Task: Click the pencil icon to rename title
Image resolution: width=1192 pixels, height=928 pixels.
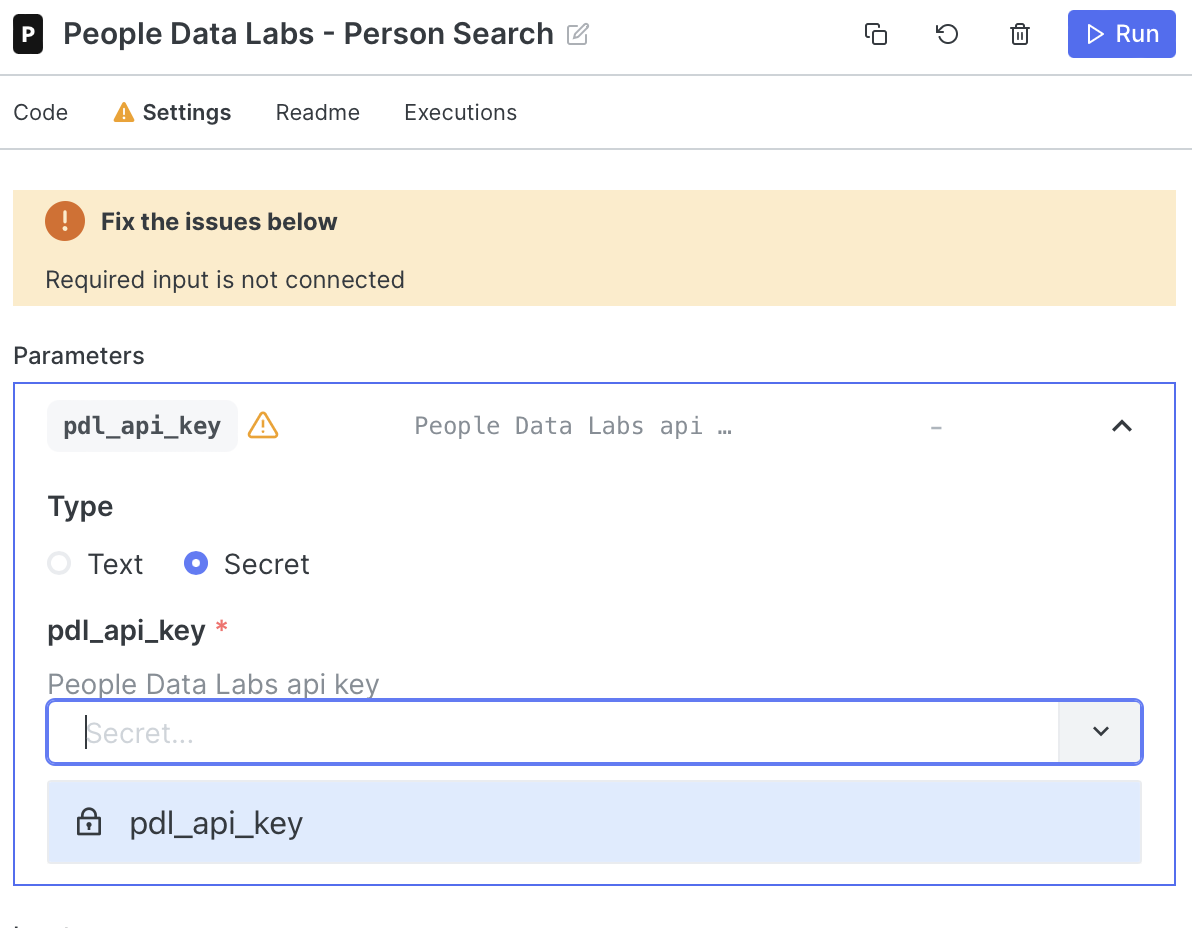Action: (578, 35)
